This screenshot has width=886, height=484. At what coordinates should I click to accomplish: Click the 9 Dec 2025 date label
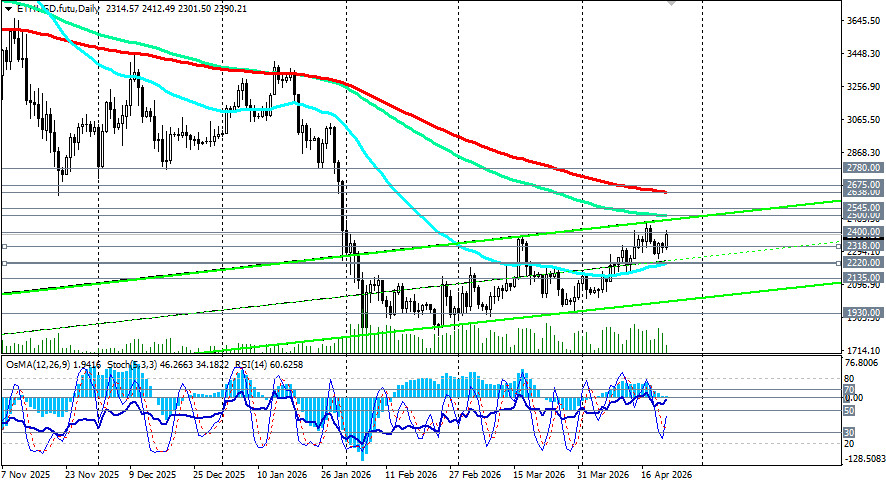coord(151,474)
